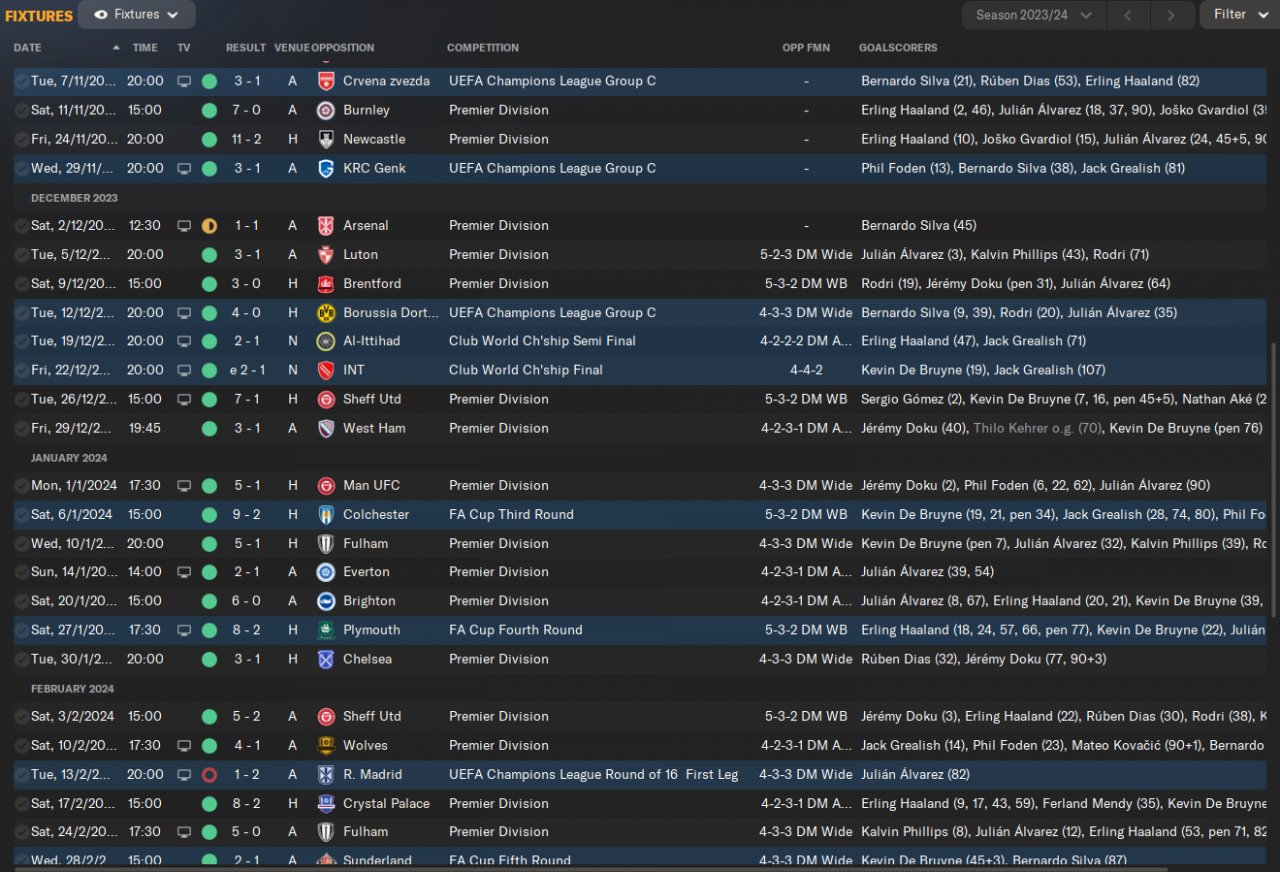Click the yellow draw indicator for Arsenal match
This screenshot has width=1280, height=872.
coord(209,226)
